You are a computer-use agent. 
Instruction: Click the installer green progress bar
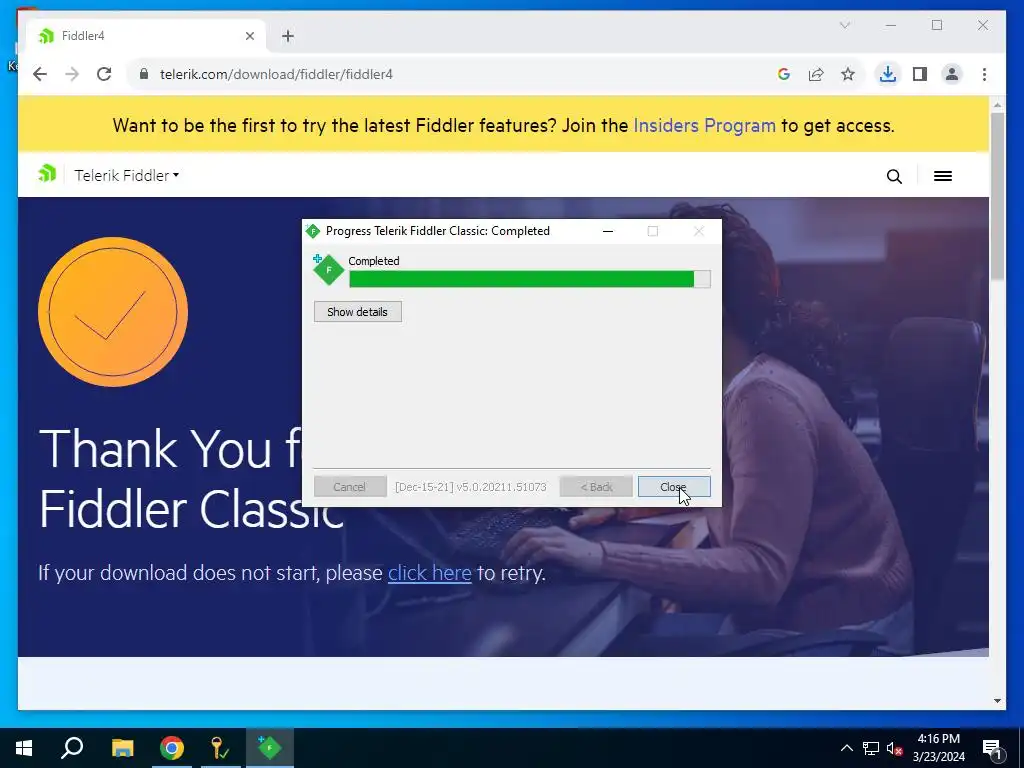(530, 279)
